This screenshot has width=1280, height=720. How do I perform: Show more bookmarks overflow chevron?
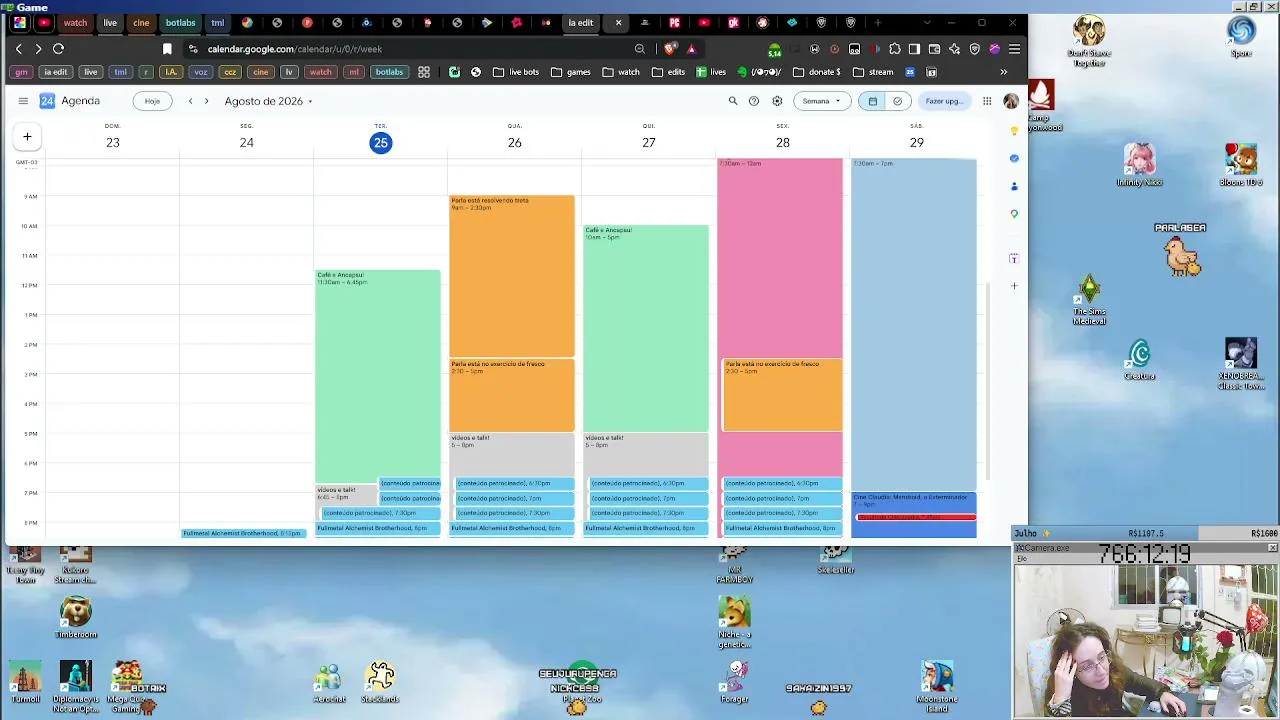[x=1003, y=72]
